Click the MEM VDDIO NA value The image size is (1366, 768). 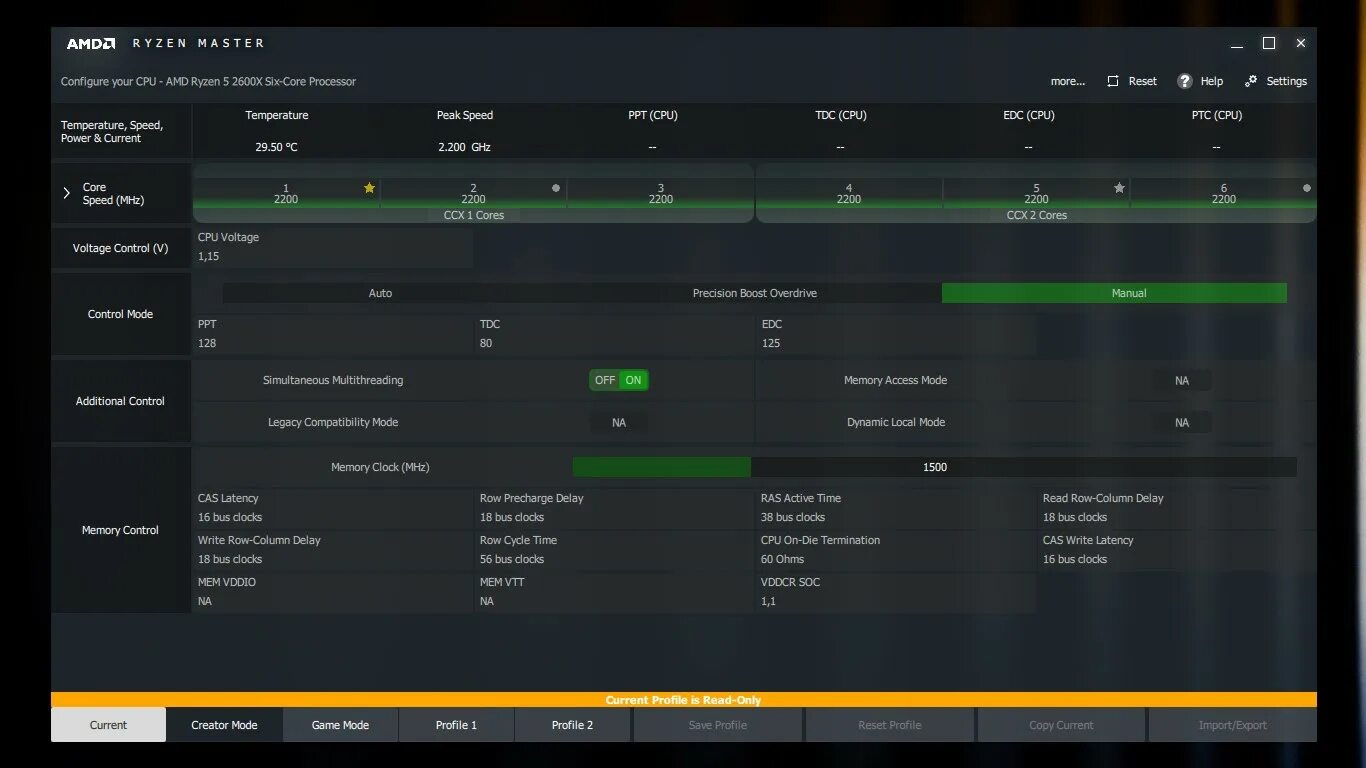[x=205, y=601]
